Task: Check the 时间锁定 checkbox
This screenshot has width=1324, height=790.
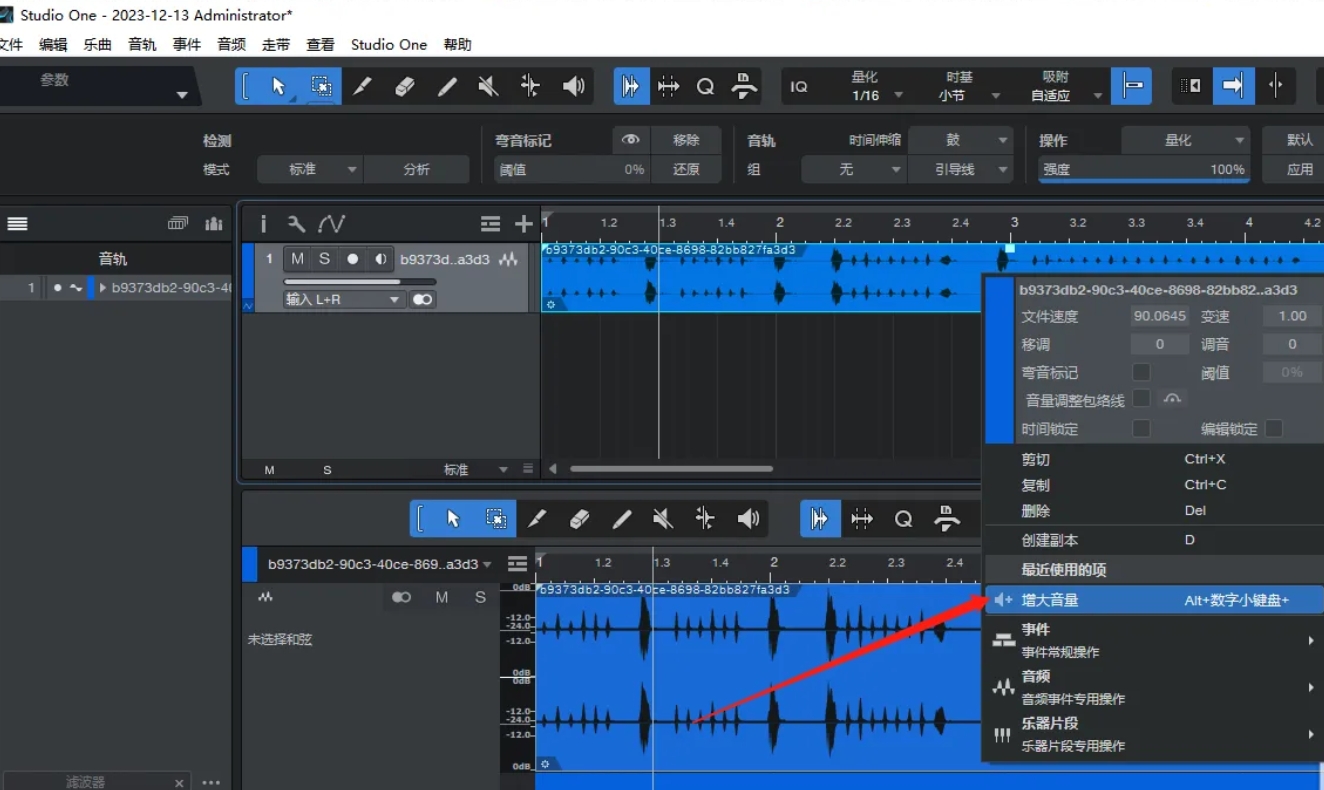Action: tap(1141, 428)
